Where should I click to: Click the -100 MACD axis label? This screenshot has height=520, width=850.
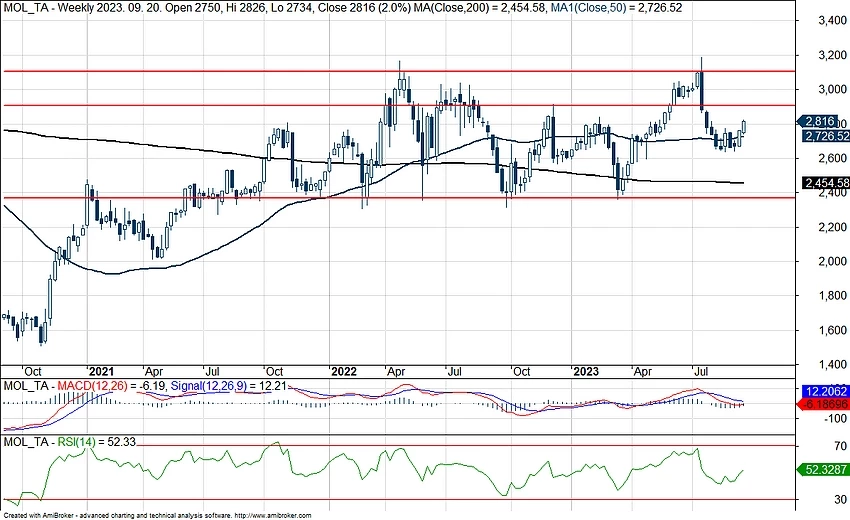coord(835,419)
